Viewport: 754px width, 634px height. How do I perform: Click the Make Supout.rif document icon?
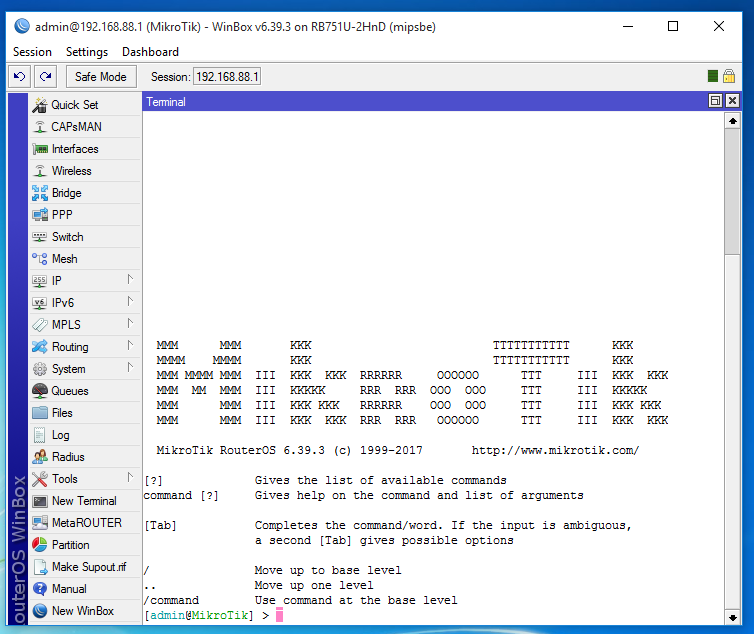40,567
